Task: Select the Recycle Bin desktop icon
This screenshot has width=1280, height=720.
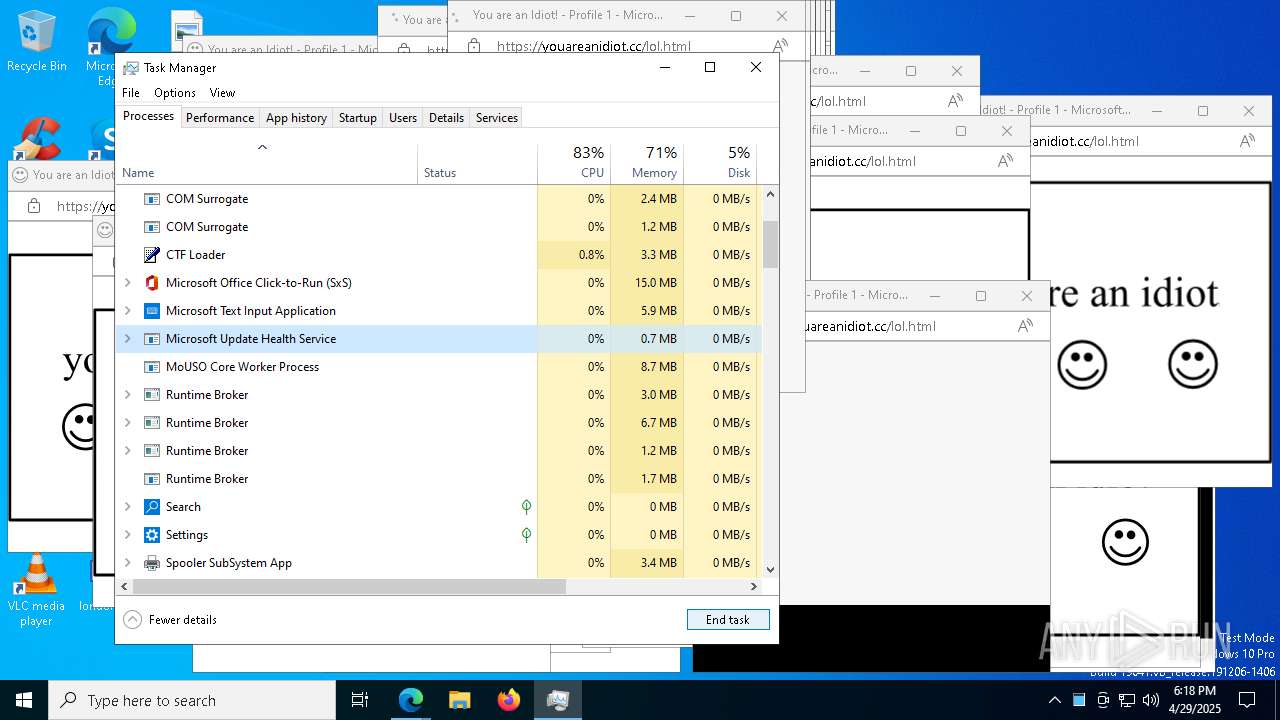Action: [36, 42]
